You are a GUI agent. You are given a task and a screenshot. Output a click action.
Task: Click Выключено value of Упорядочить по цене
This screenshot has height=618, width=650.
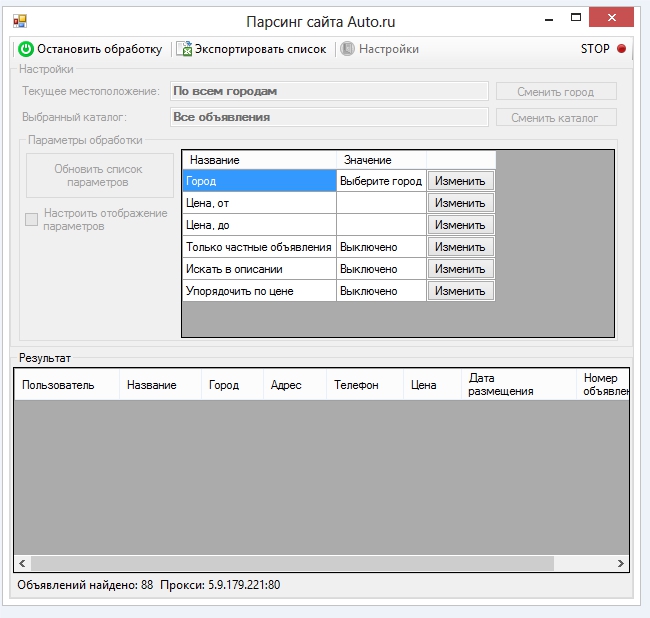click(x=381, y=291)
